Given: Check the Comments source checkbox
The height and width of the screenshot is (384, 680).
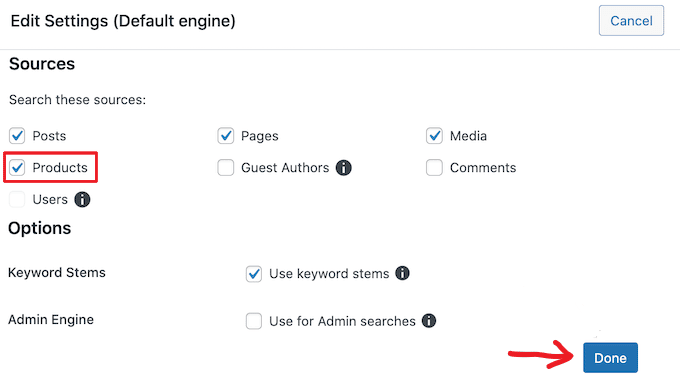Looking at the screenshot, I should [434, 167].
